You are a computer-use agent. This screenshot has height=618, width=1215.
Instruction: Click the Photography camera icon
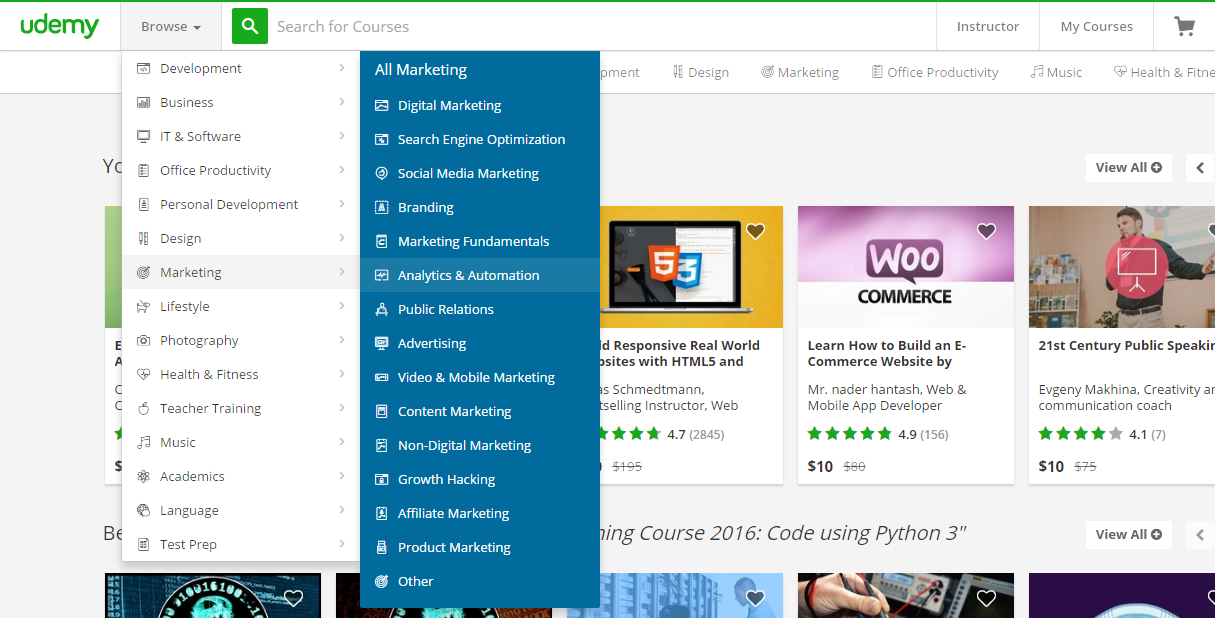(143, 340)
